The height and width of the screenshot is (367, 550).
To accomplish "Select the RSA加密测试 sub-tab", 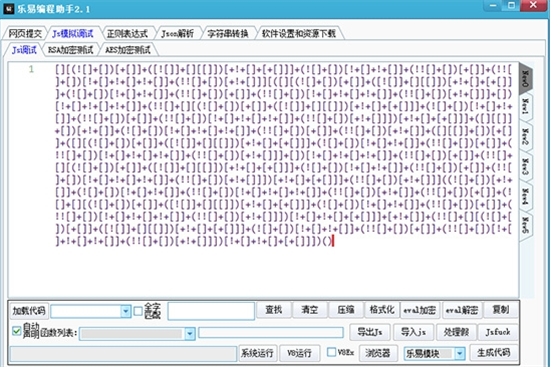I will tap(71, 50).
